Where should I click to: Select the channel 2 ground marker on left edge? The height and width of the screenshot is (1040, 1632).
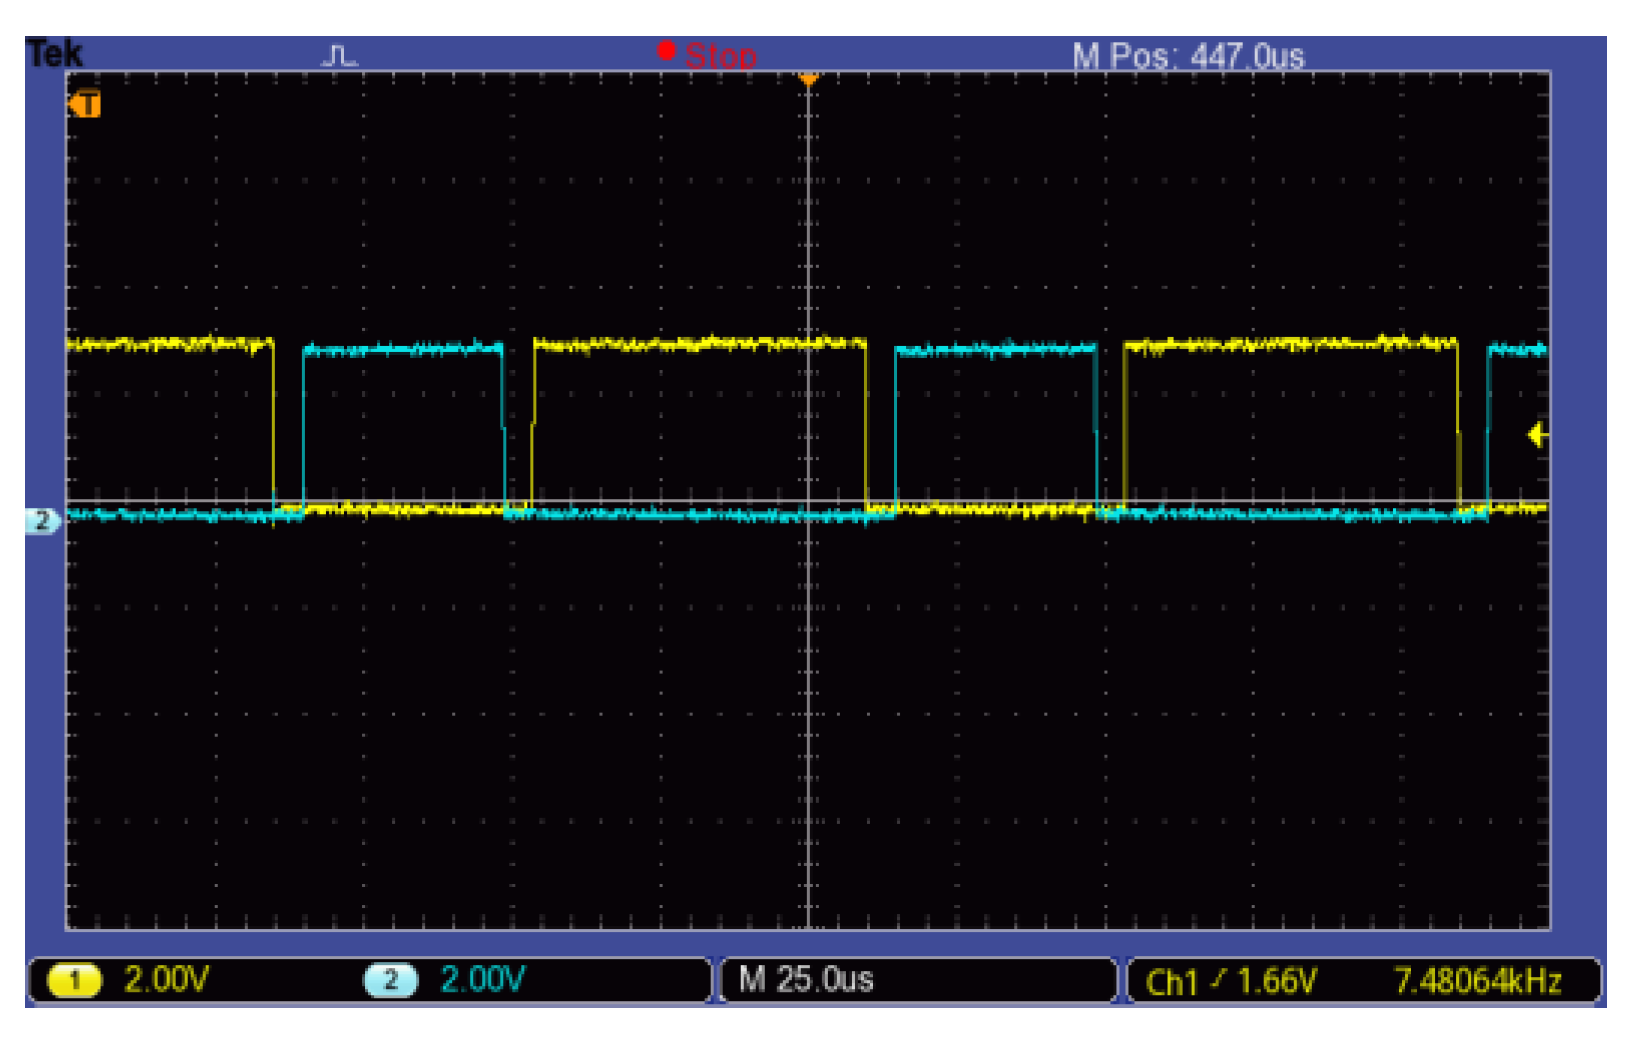pos(42,520)
